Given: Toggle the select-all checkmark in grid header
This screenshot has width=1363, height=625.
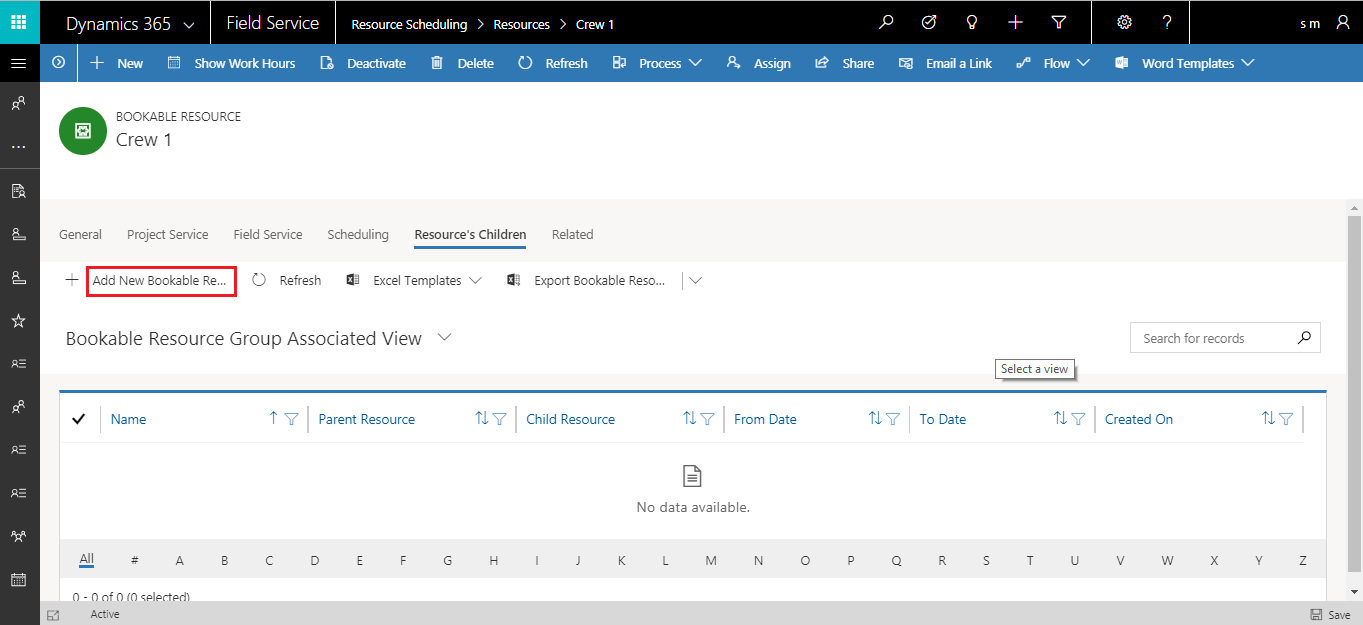Looking at the screenshot, I should pos(79,419).
